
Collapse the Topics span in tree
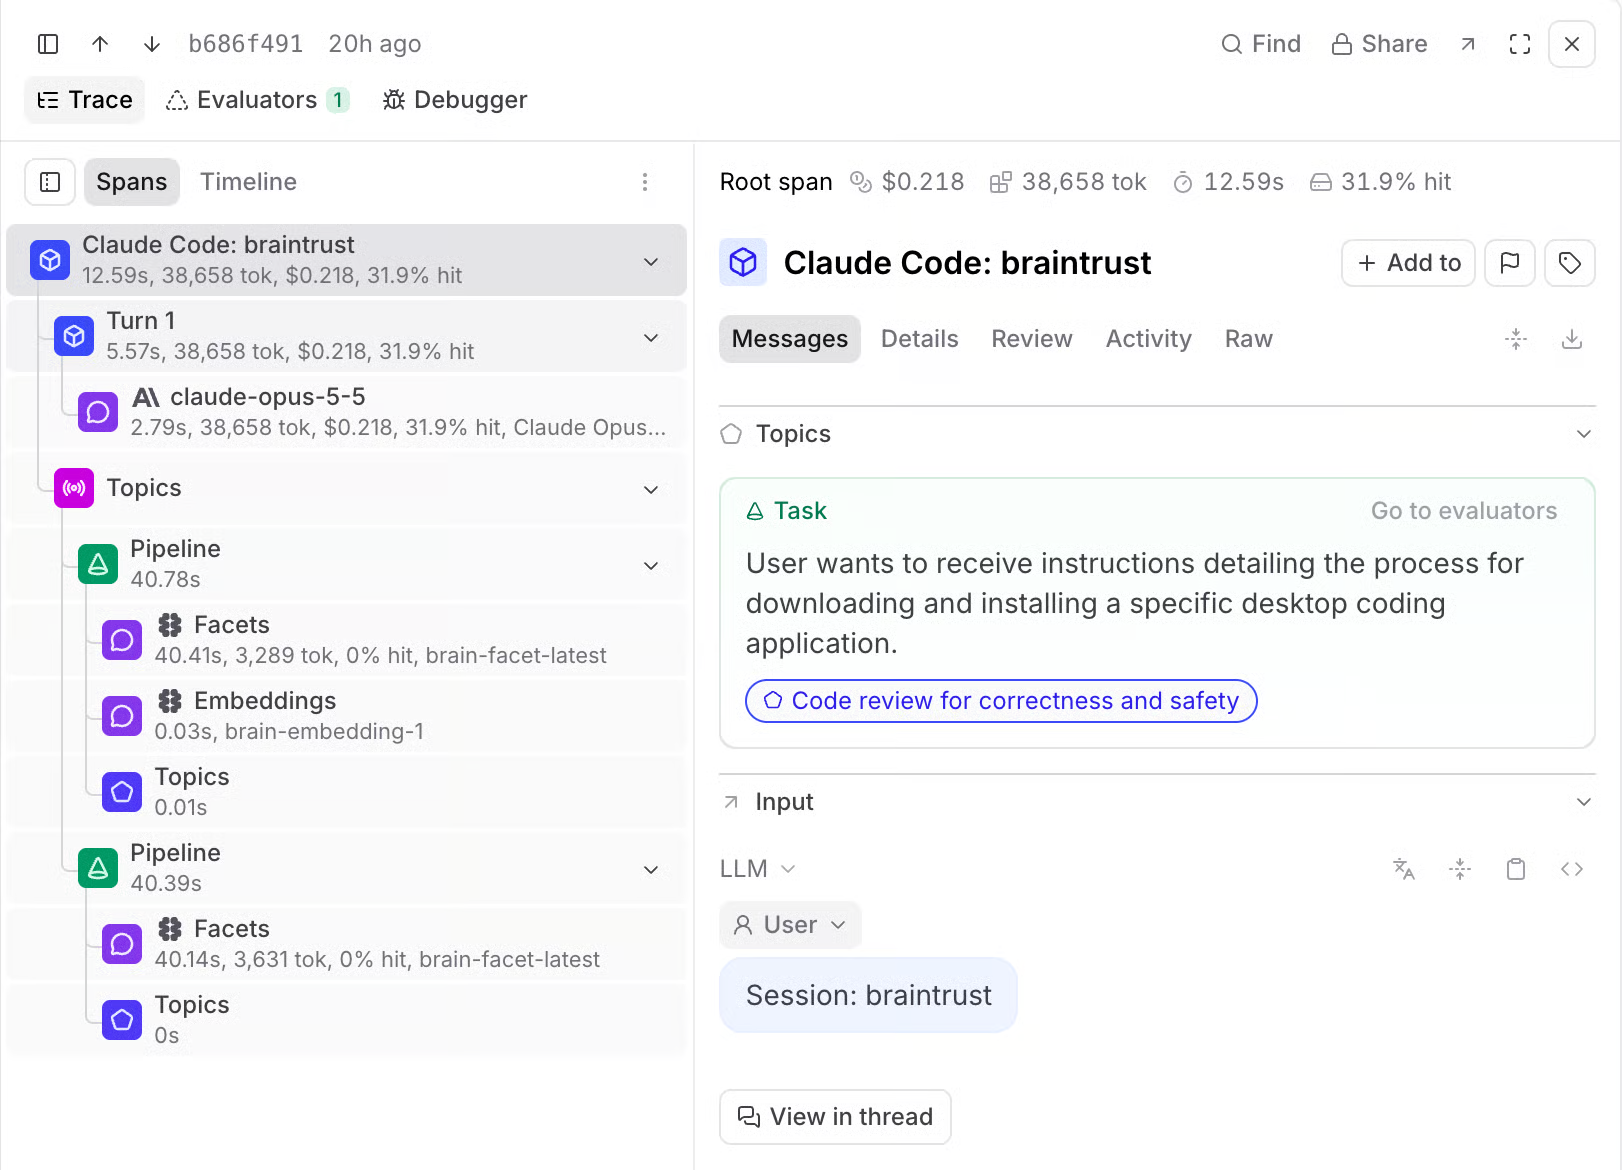[x=651, y=489]
